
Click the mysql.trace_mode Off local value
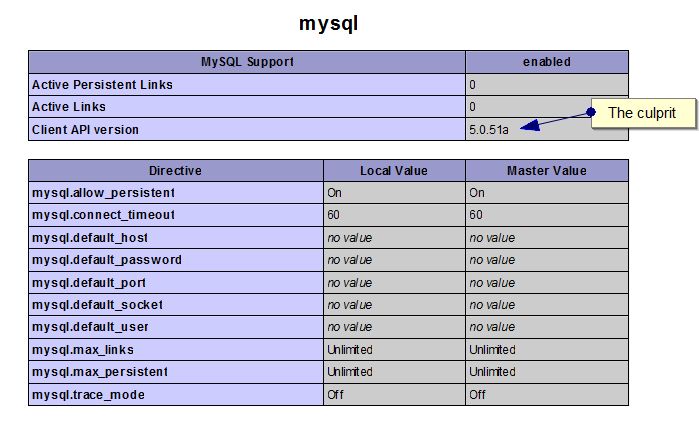(336, 395)
